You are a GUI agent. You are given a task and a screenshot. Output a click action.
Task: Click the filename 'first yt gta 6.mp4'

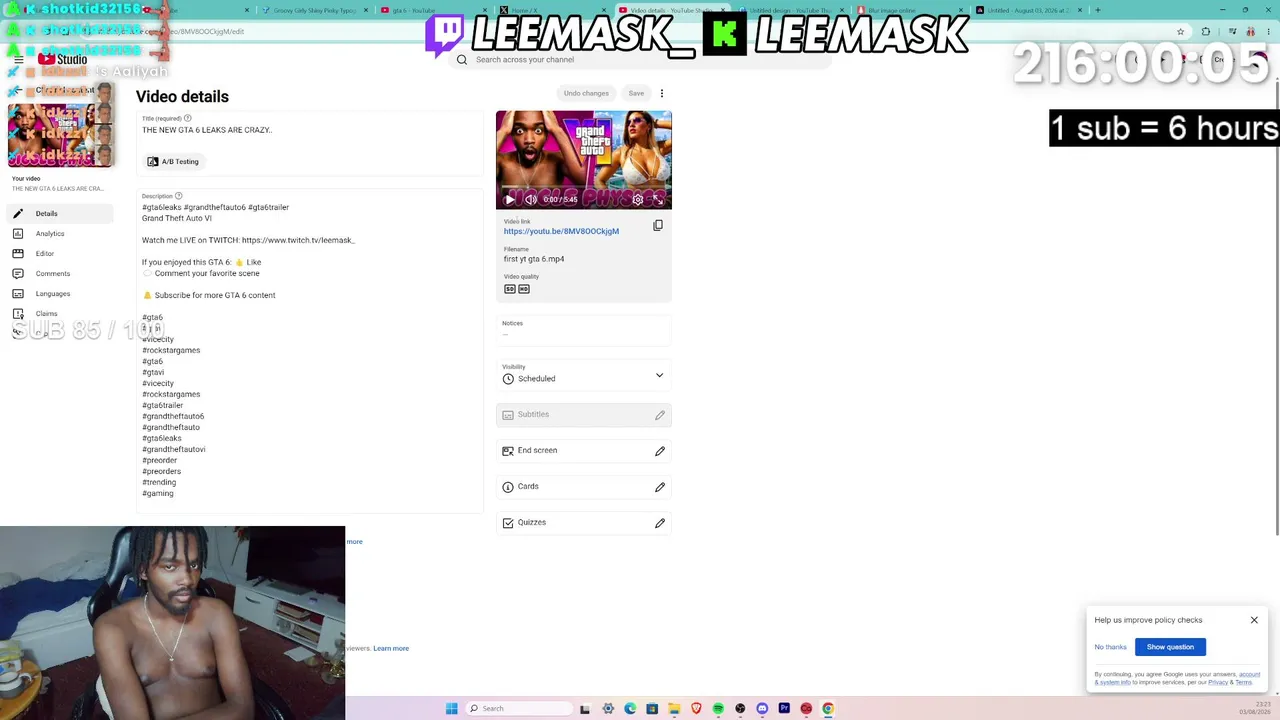pos(534,259)
